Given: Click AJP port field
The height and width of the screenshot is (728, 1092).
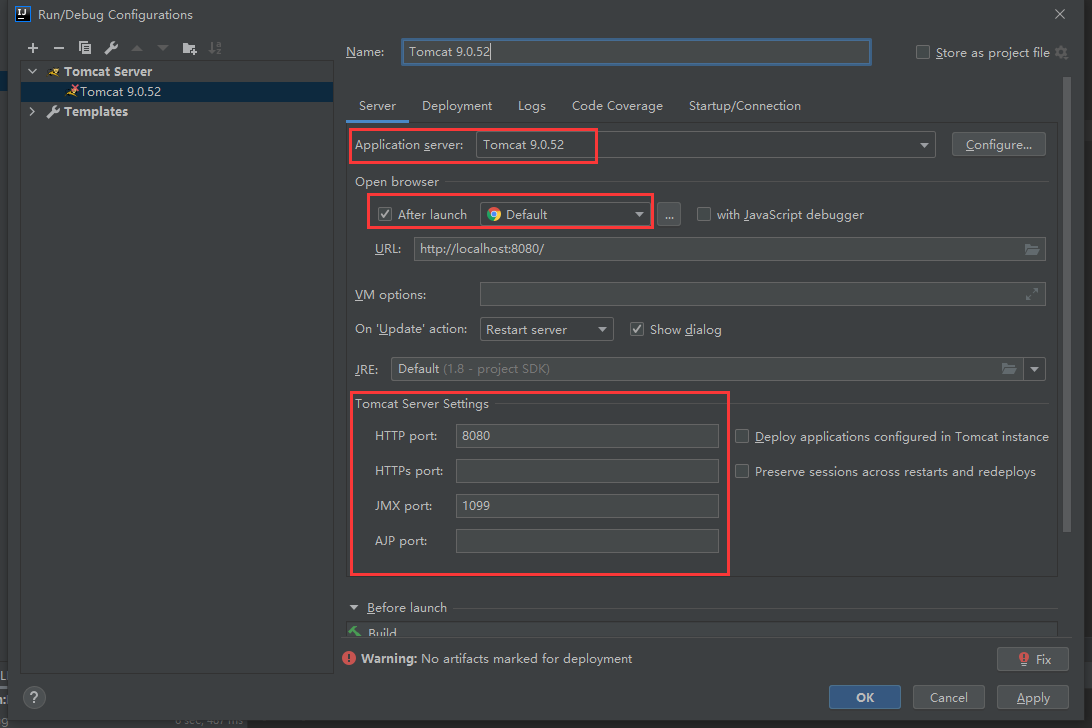Looking at the screenshot, I should point(587,541).
